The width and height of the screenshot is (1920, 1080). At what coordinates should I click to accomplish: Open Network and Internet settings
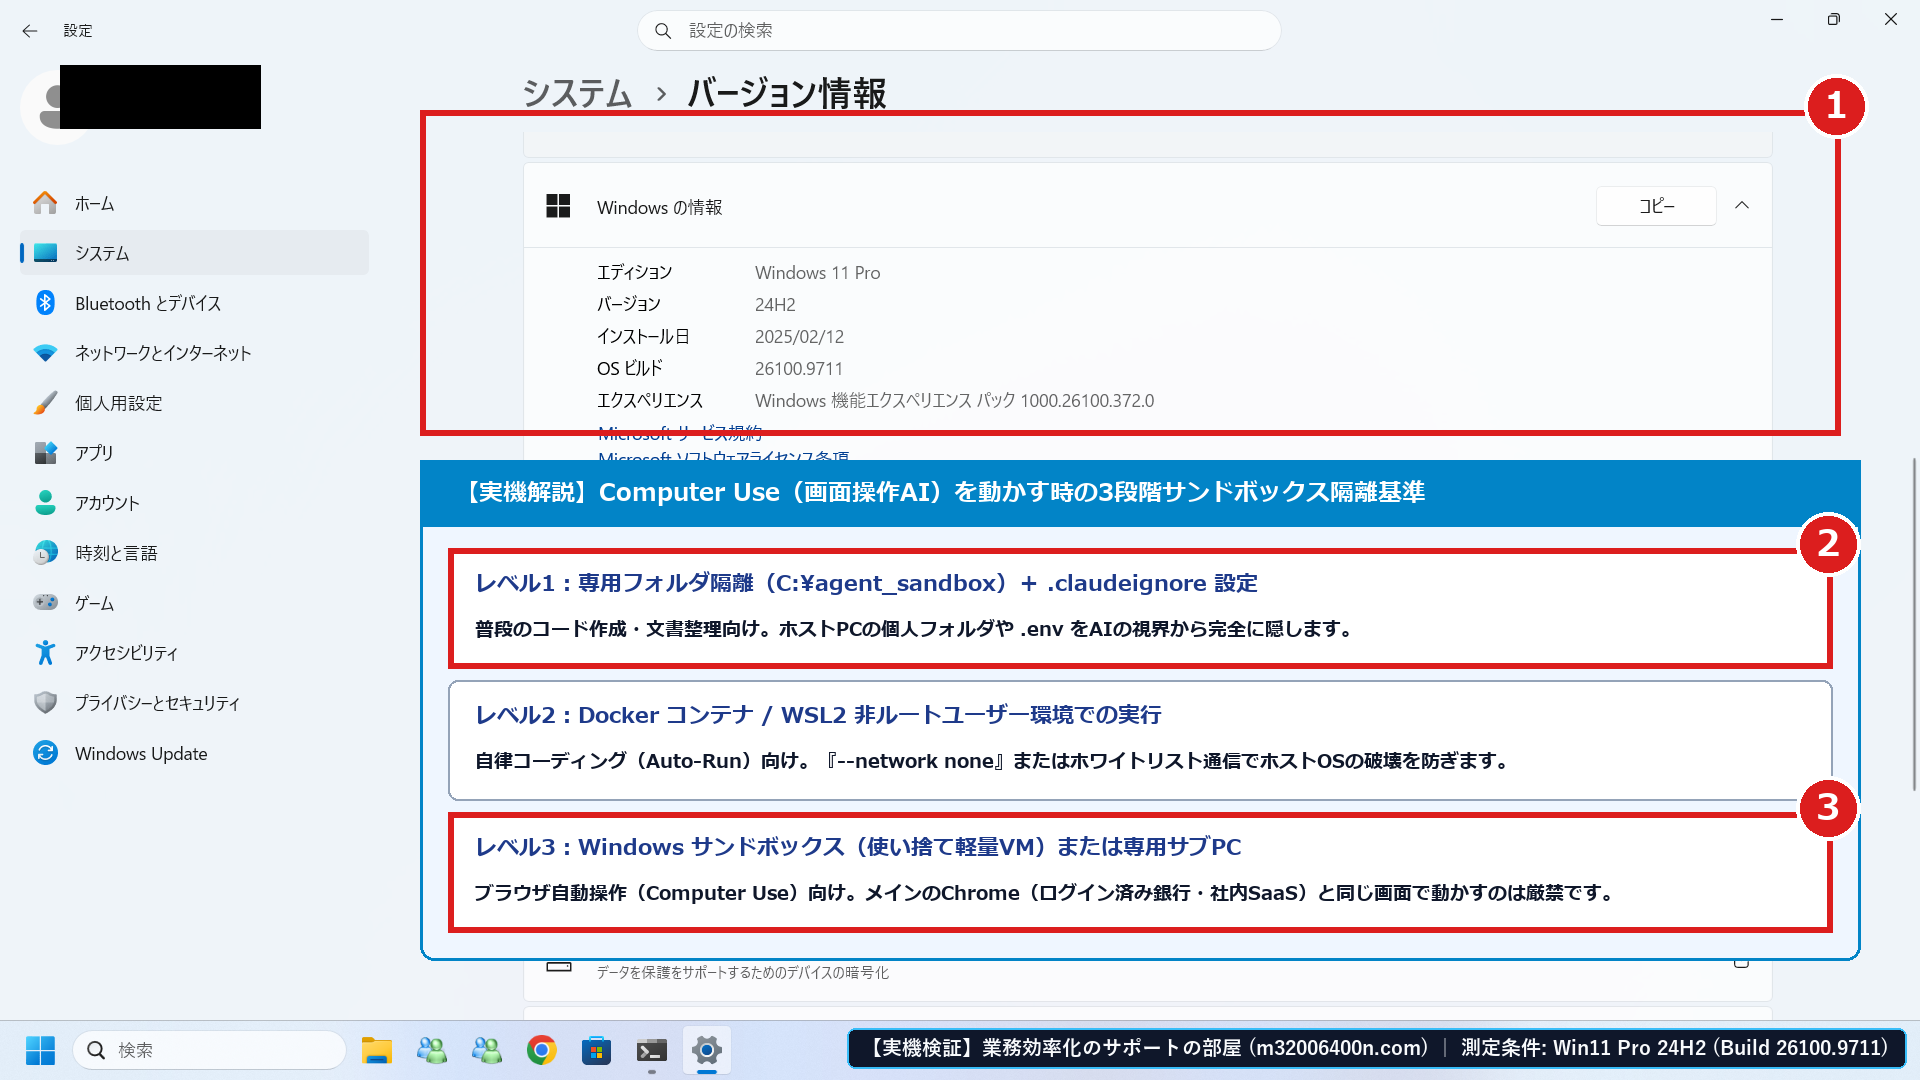pos(194,353)
